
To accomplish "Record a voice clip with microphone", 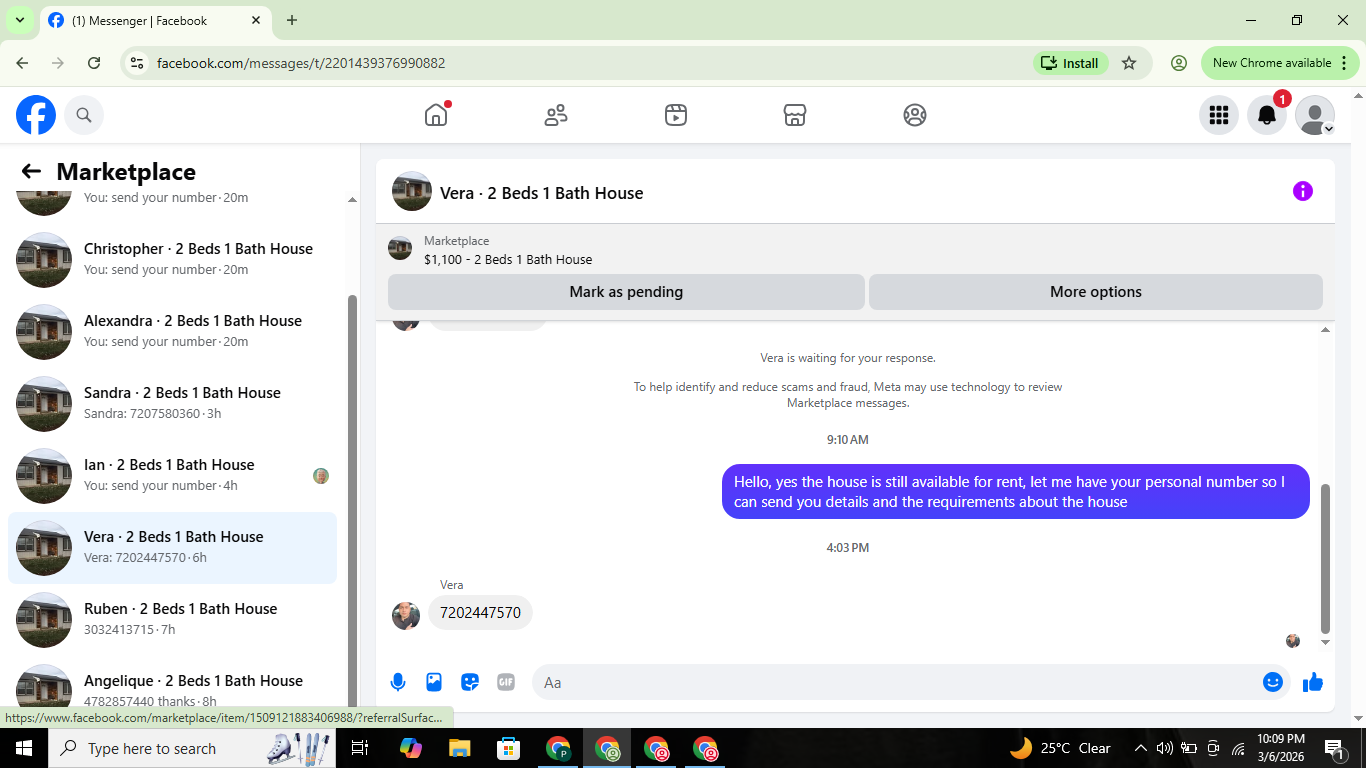I will pyautogui.click(x=398, y=682).
